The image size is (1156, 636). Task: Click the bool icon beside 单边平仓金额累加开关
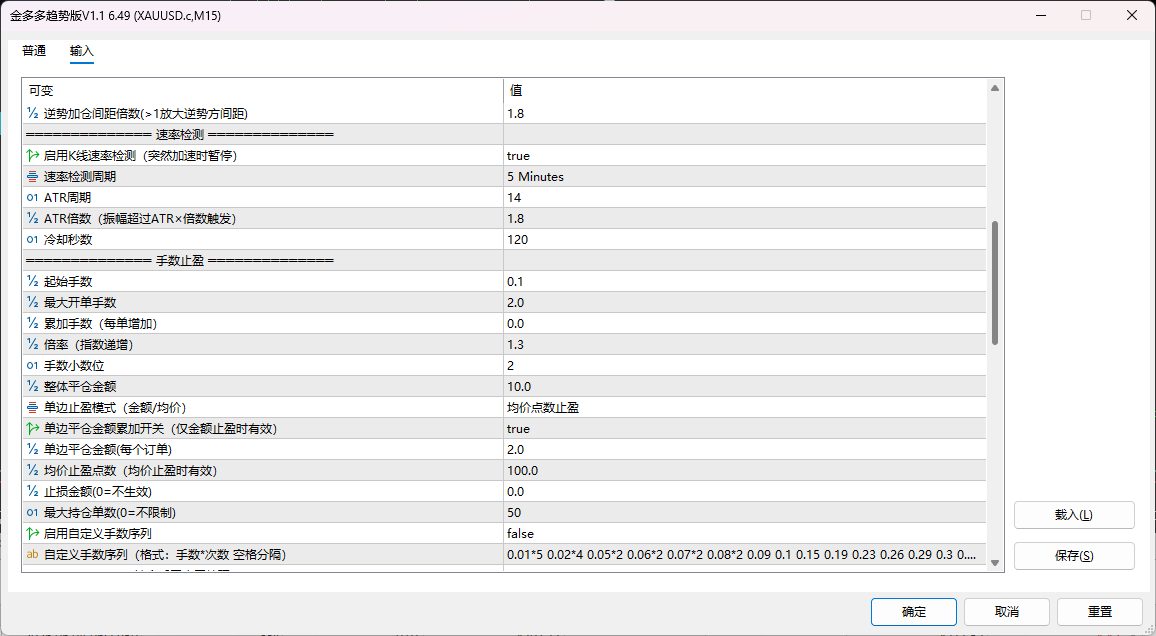point(32,429)
